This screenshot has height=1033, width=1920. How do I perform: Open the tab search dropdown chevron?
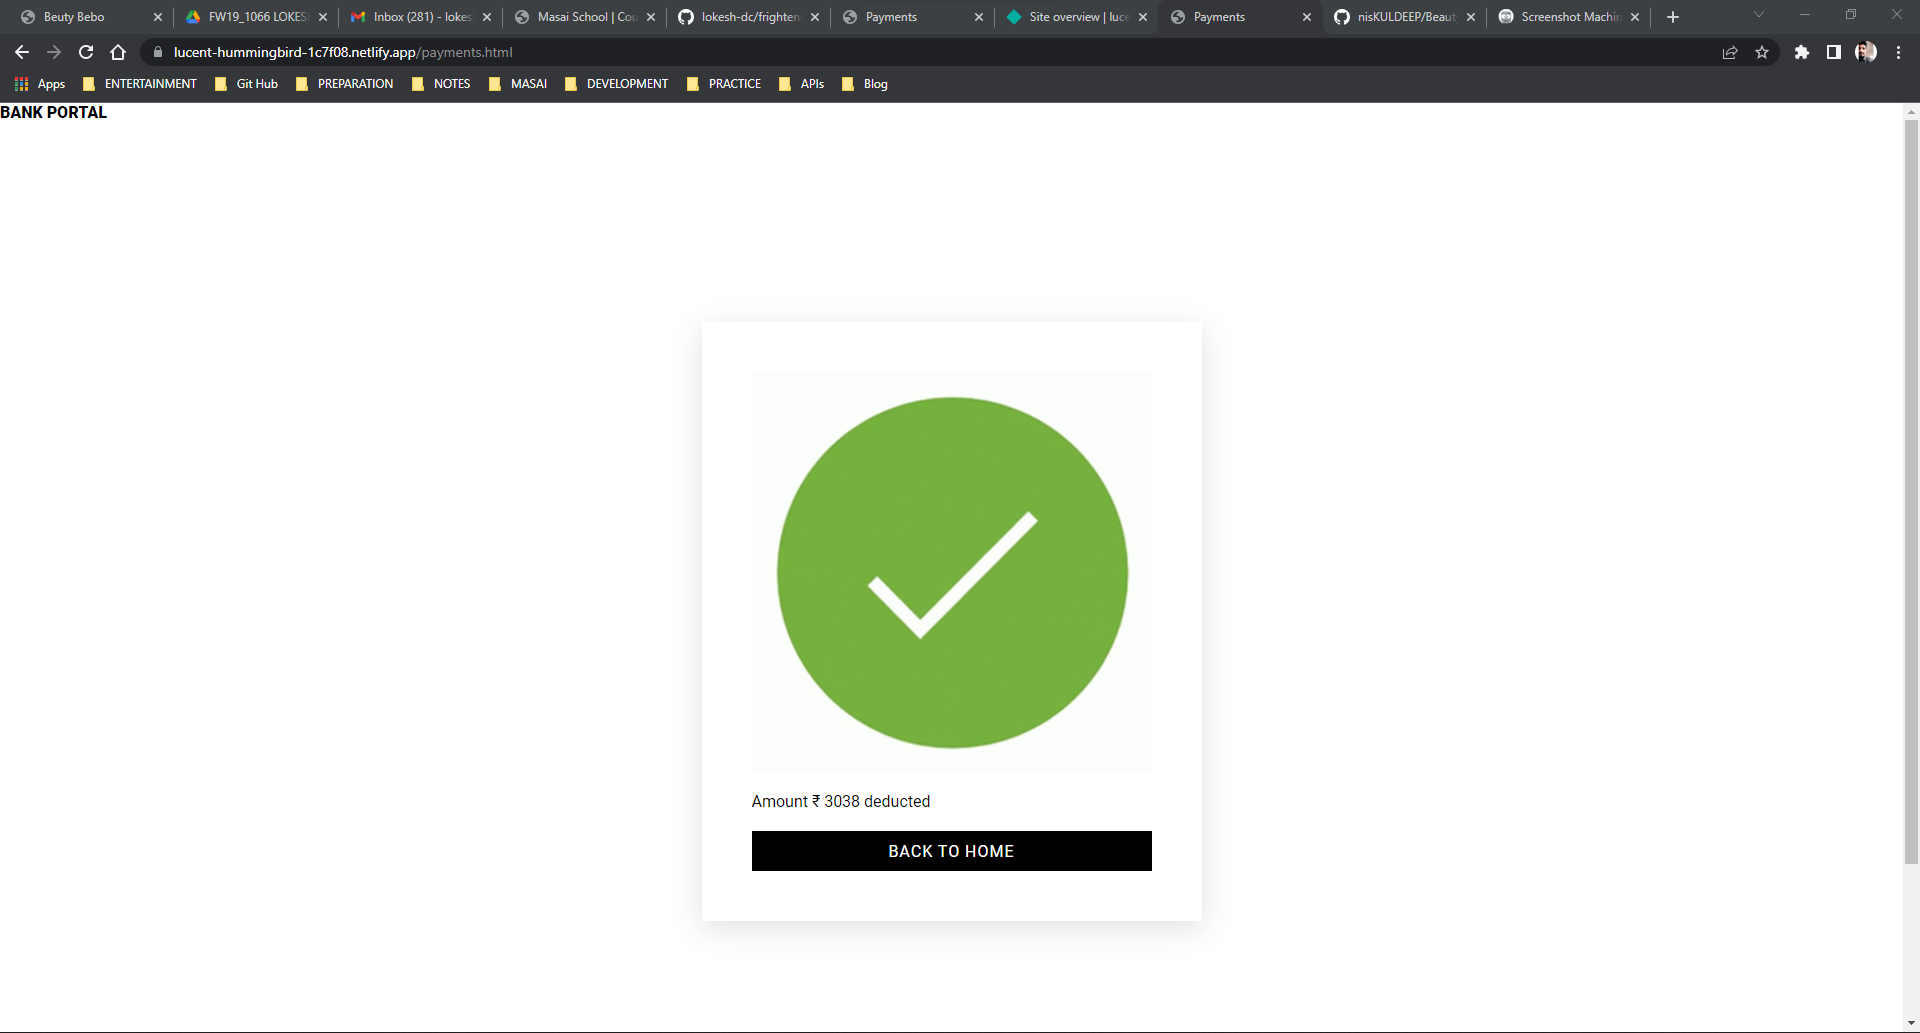pyautogui.click(x=1758, y=16)
